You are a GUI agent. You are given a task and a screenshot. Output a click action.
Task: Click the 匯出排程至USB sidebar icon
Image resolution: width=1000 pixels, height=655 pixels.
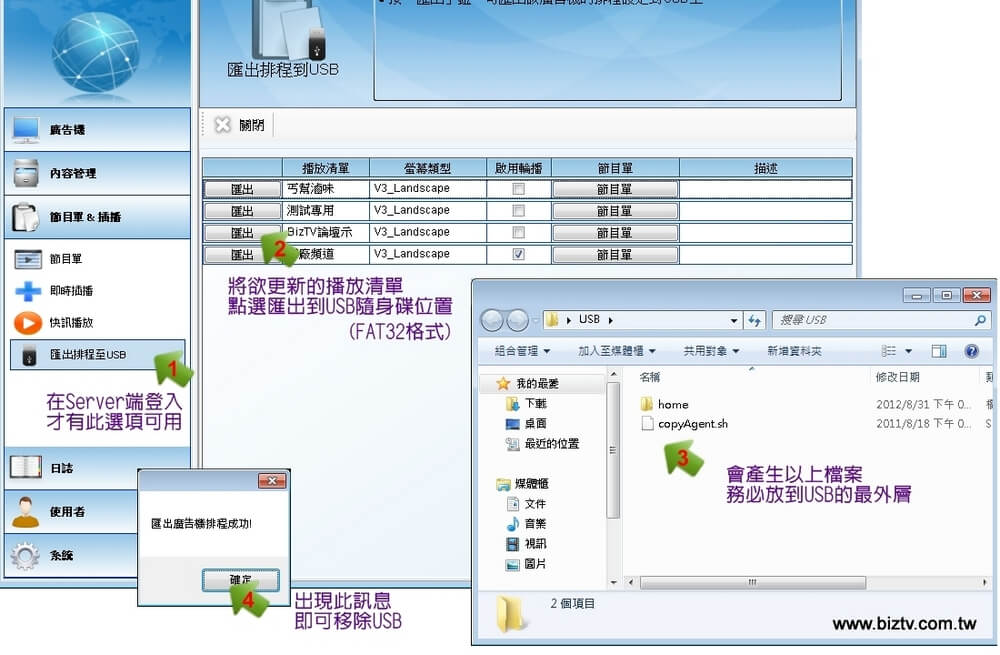click(28, 354)
